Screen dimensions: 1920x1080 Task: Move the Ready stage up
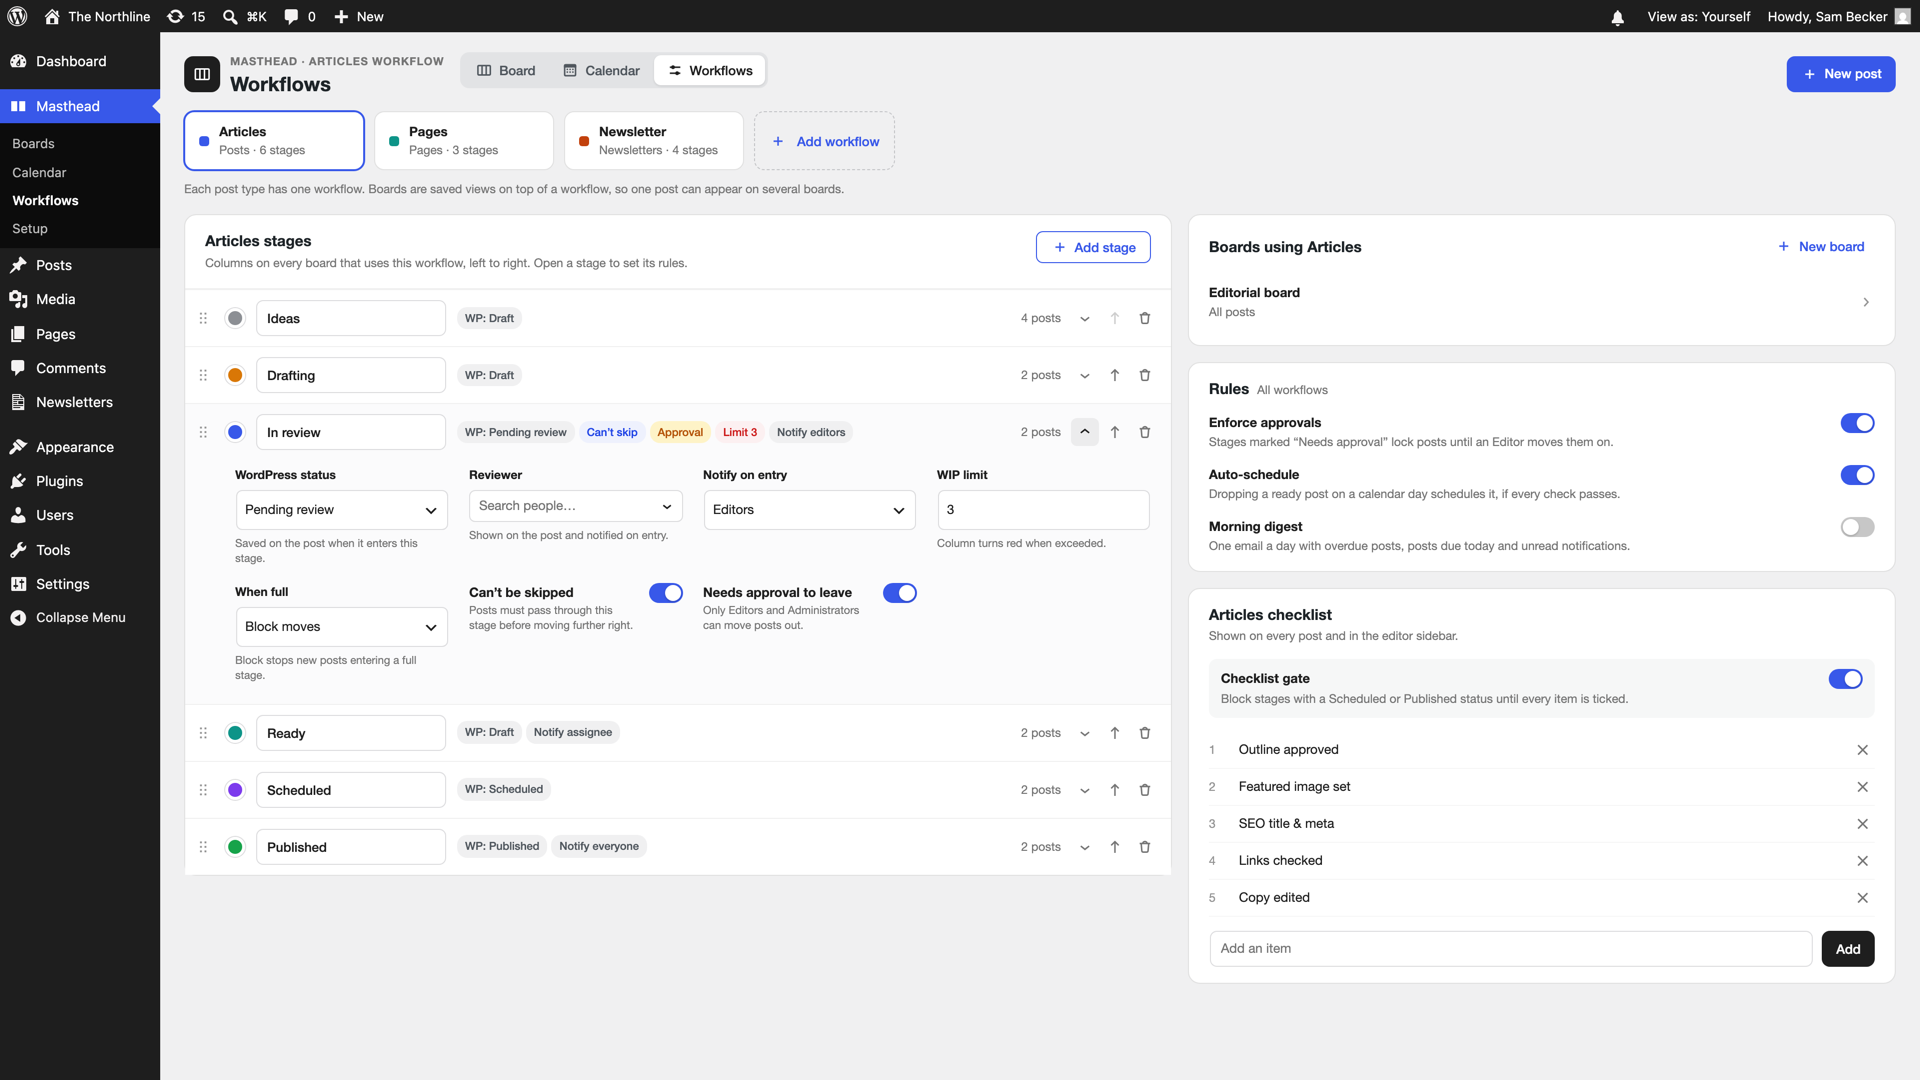[x=1115, y=733]
